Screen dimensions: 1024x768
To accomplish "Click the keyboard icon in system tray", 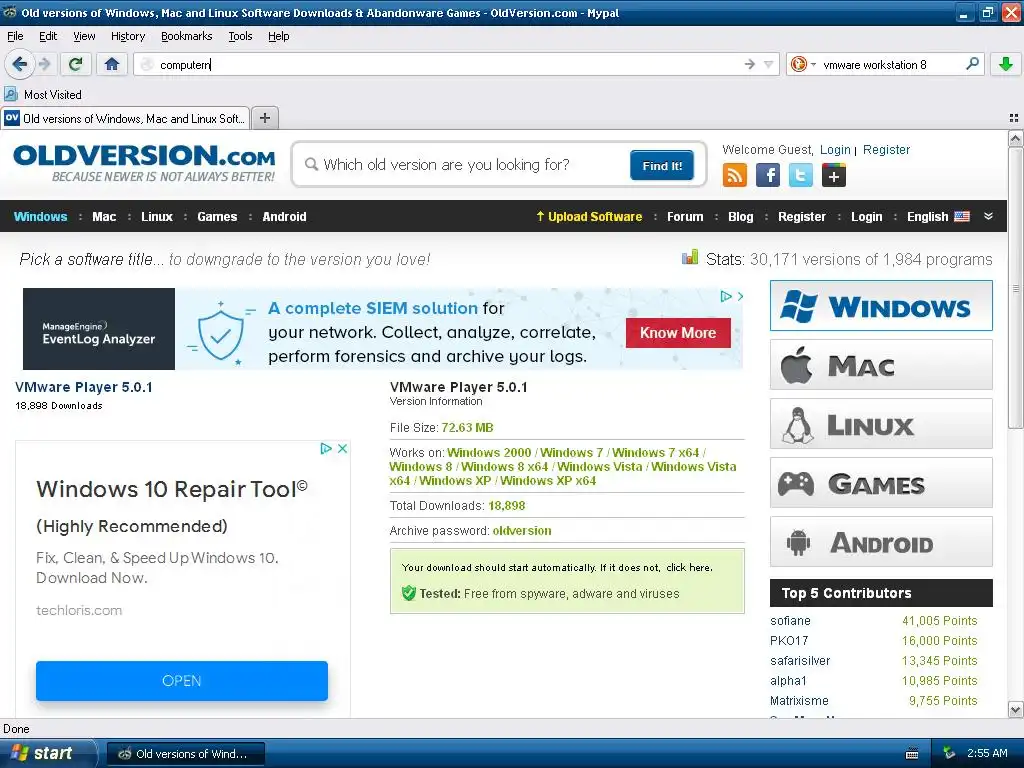I will [x=912, y=754].
